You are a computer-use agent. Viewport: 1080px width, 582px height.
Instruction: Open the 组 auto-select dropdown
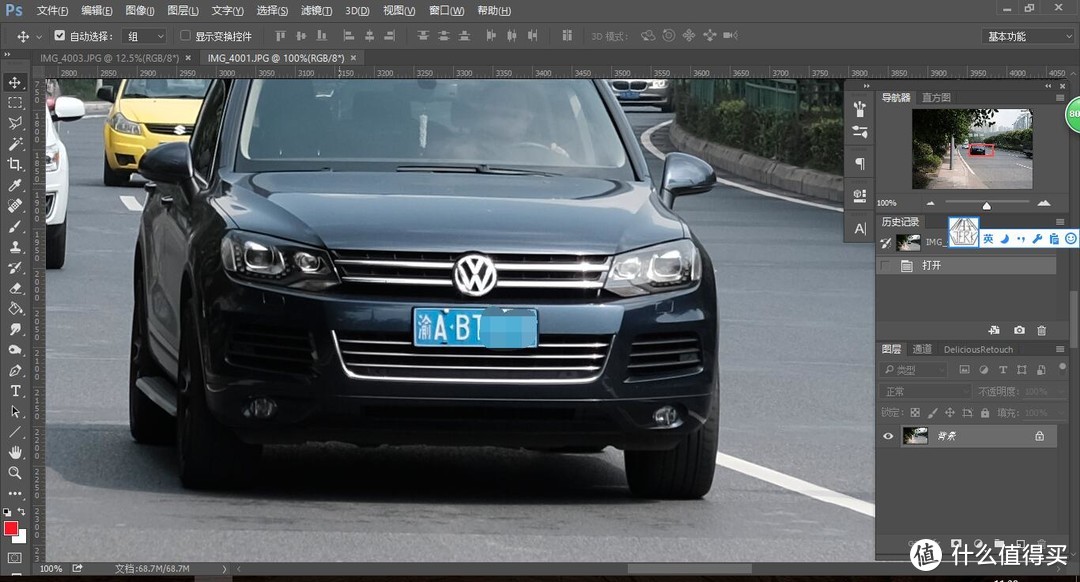coord(144,36)
